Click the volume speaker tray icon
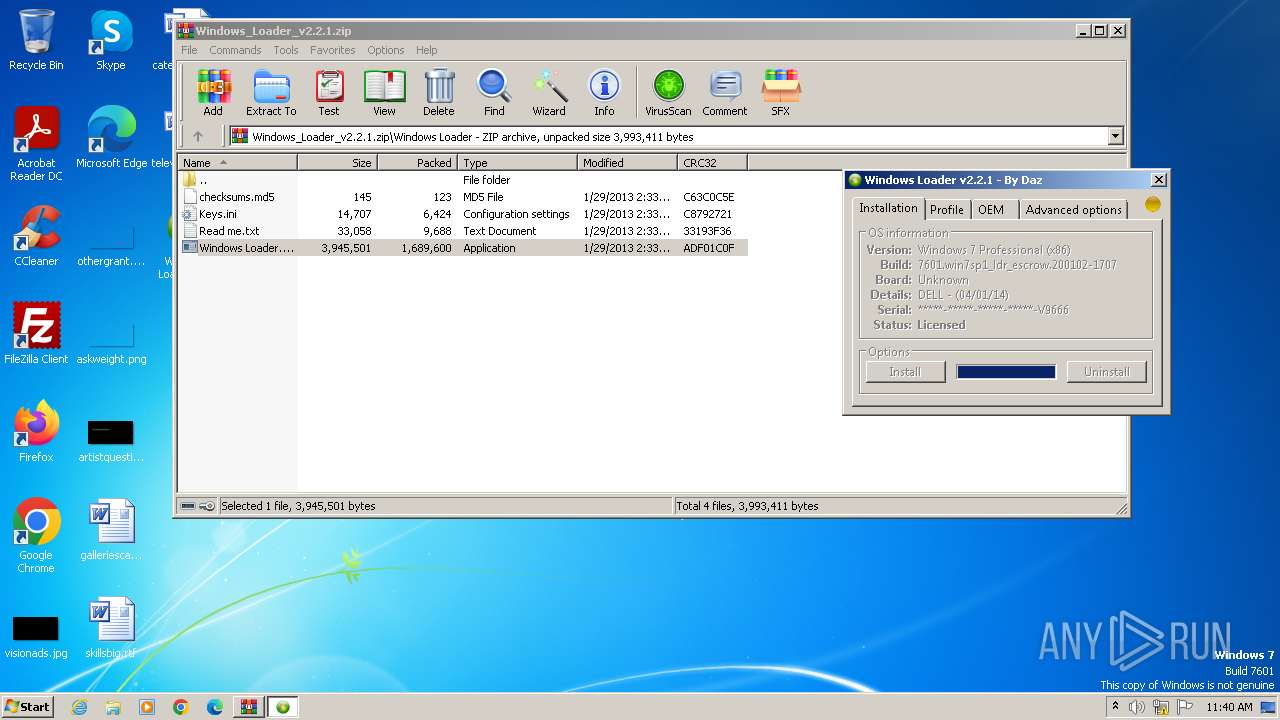 [x=1137, y=707]
